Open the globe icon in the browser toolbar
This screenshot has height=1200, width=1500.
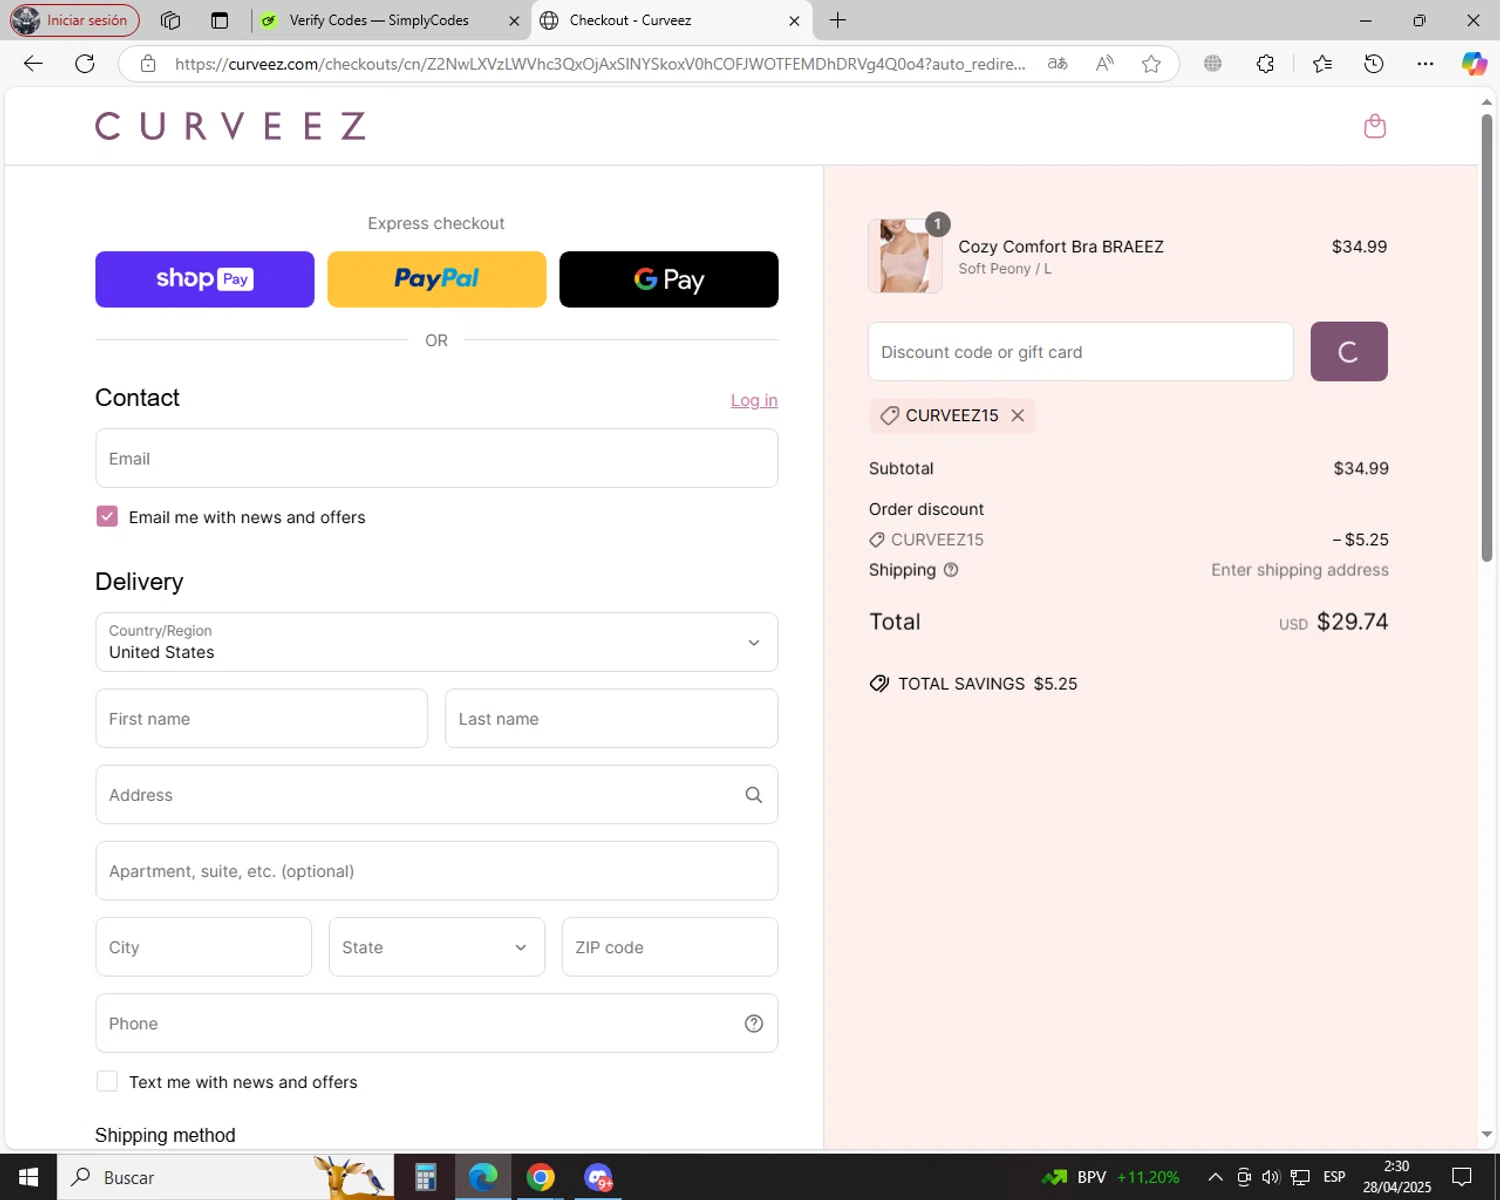click(1213, 64)
